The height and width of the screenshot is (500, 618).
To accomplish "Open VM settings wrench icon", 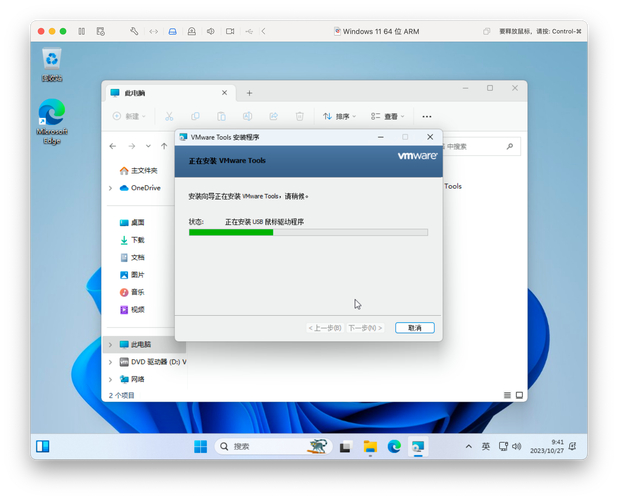I will (134, 31).
